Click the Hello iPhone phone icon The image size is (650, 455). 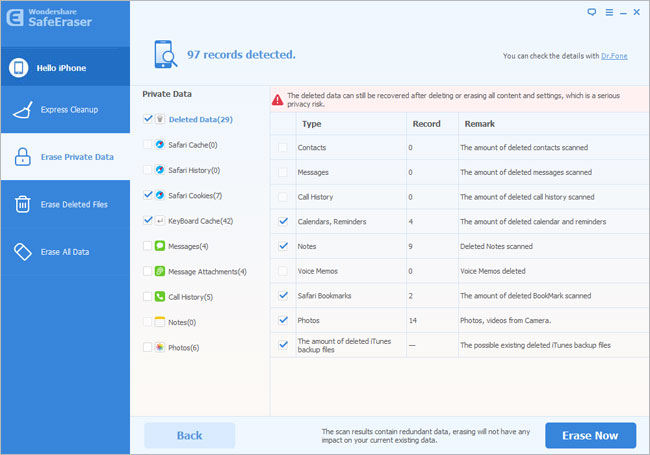19,68
